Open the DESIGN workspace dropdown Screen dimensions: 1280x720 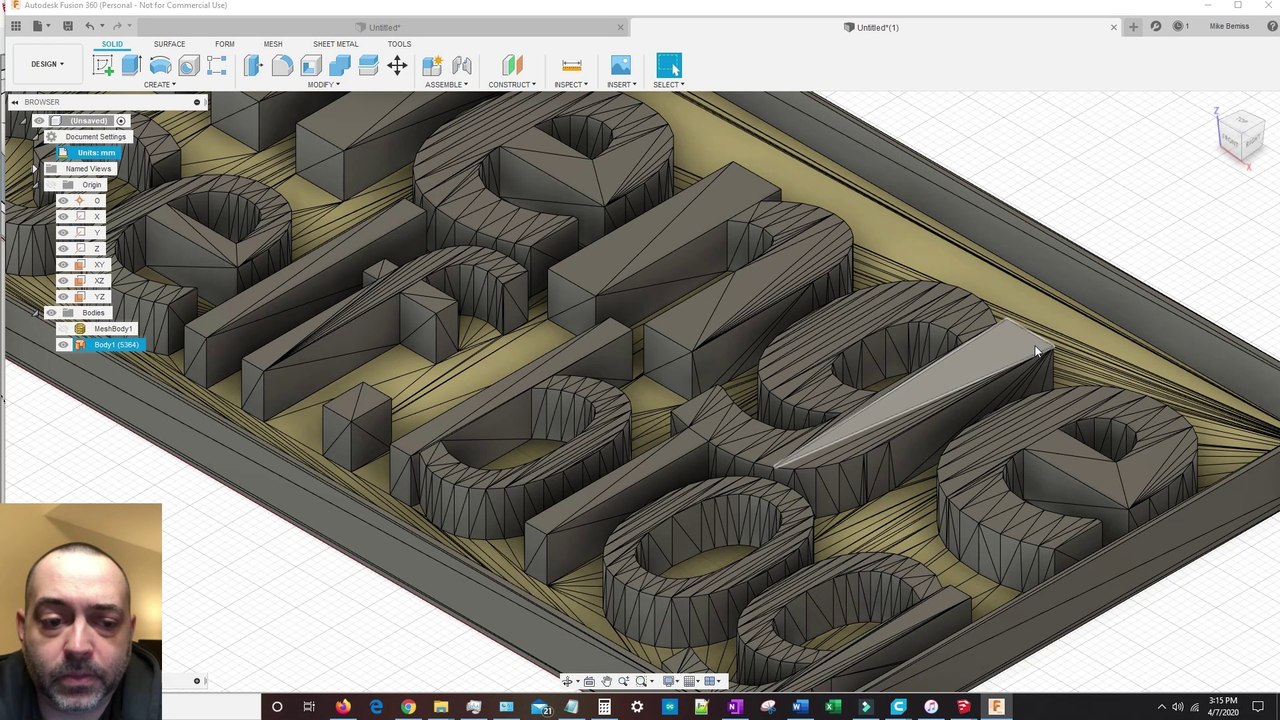(46, 64)
